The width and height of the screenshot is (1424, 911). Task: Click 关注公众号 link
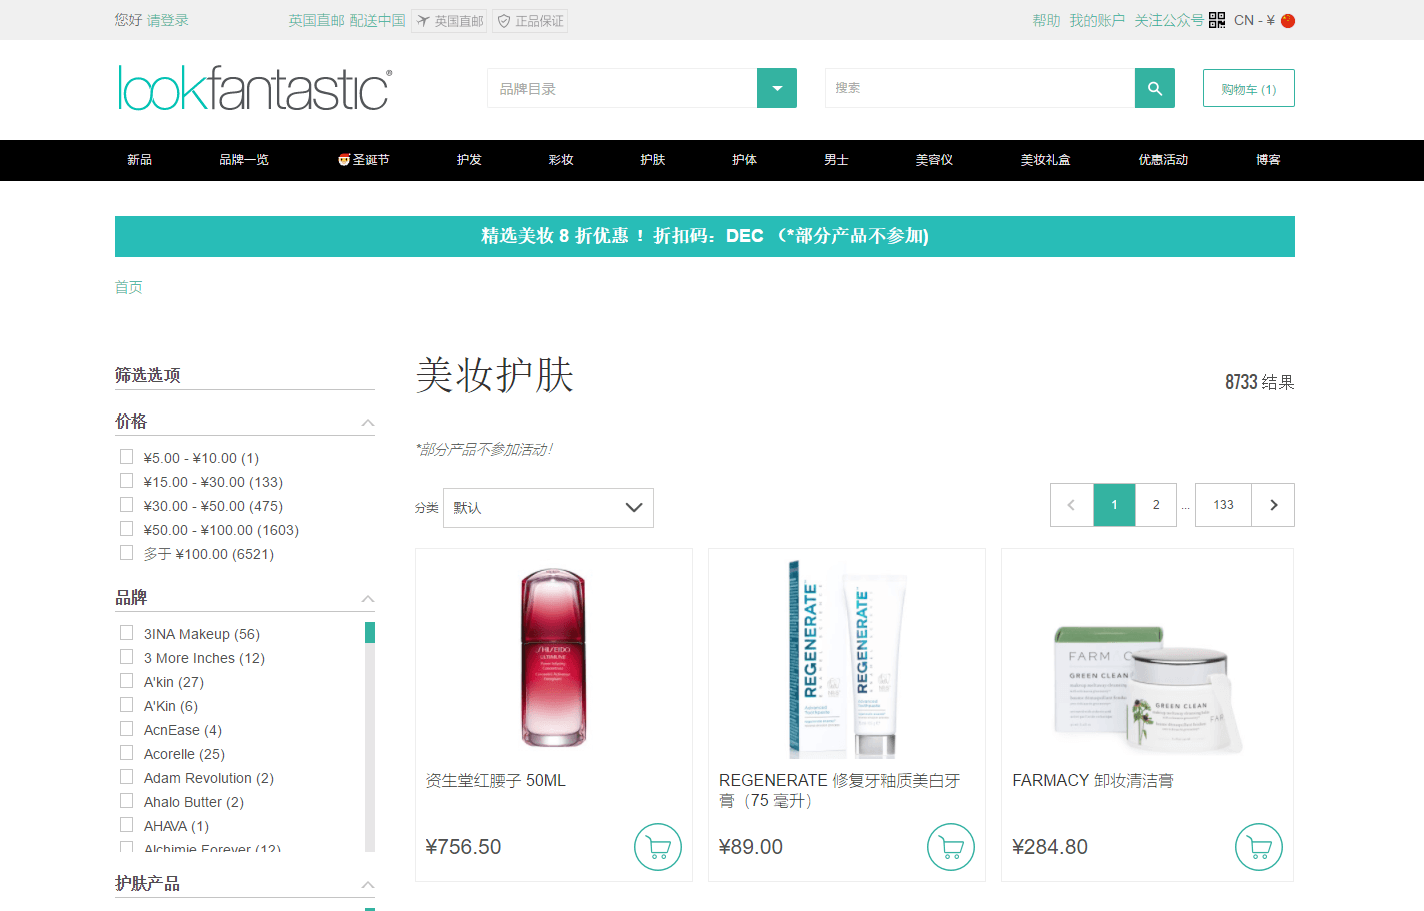pyautogui.click(x=1169, y=20)
